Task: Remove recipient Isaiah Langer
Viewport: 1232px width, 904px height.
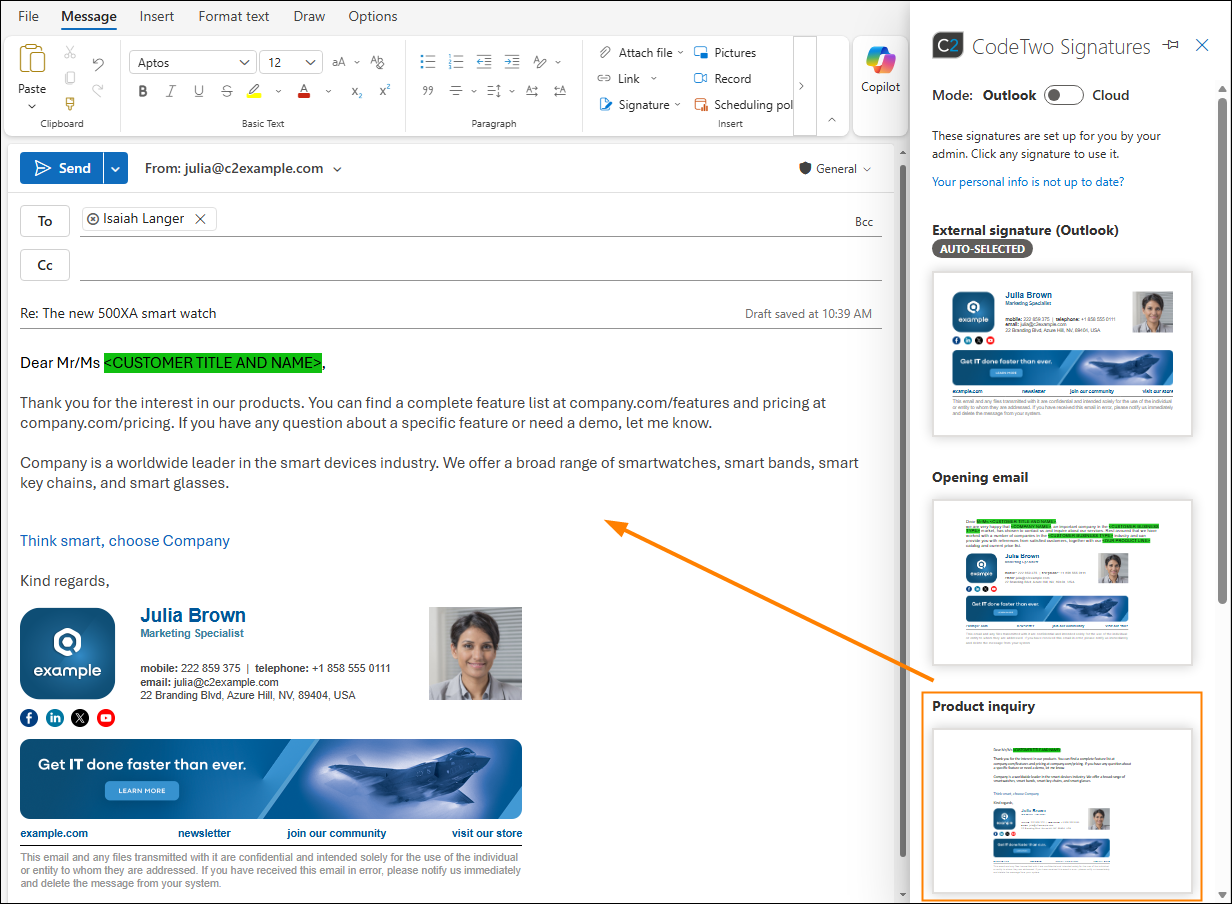Action: 200,219
